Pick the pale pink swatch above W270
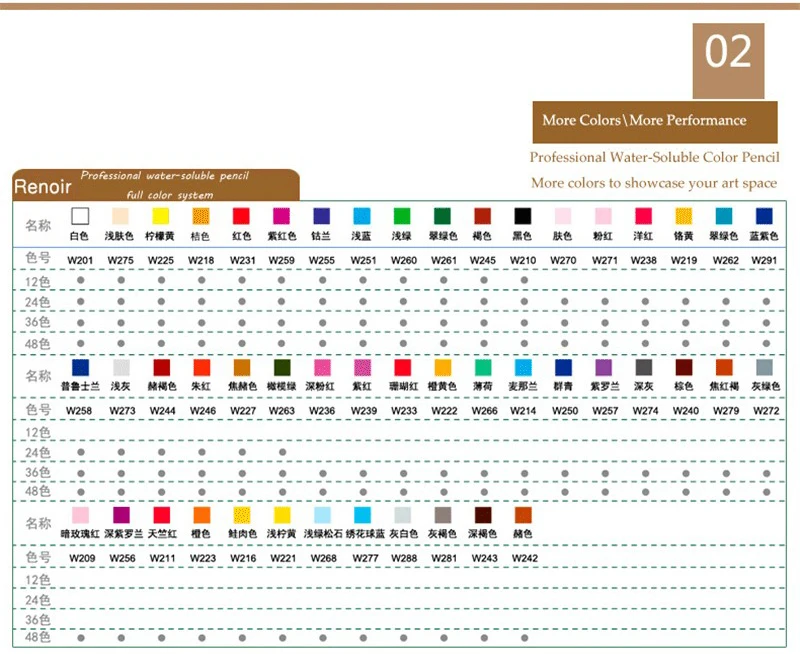Viewport: 800px width, 654px height. click(x=563, y=216)
